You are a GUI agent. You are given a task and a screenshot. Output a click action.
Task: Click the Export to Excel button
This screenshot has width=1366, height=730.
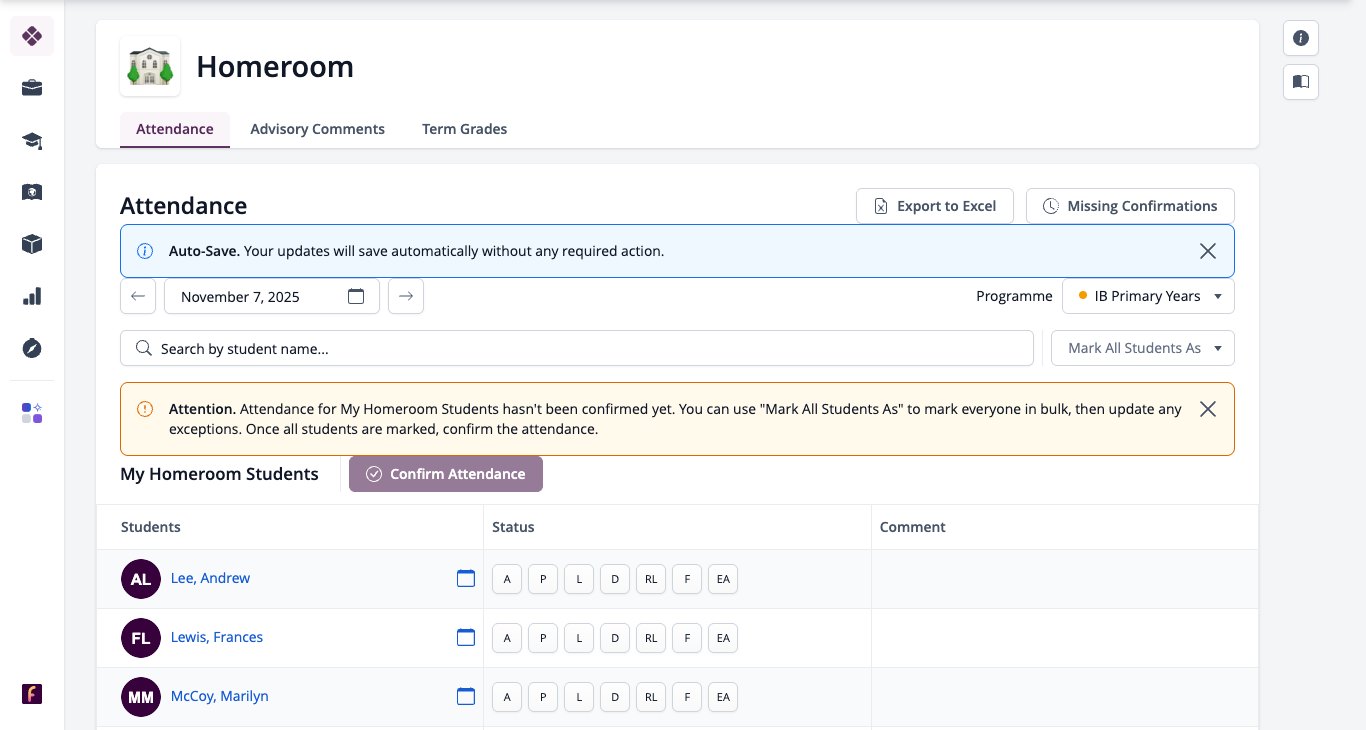click(x=935, y=206)
